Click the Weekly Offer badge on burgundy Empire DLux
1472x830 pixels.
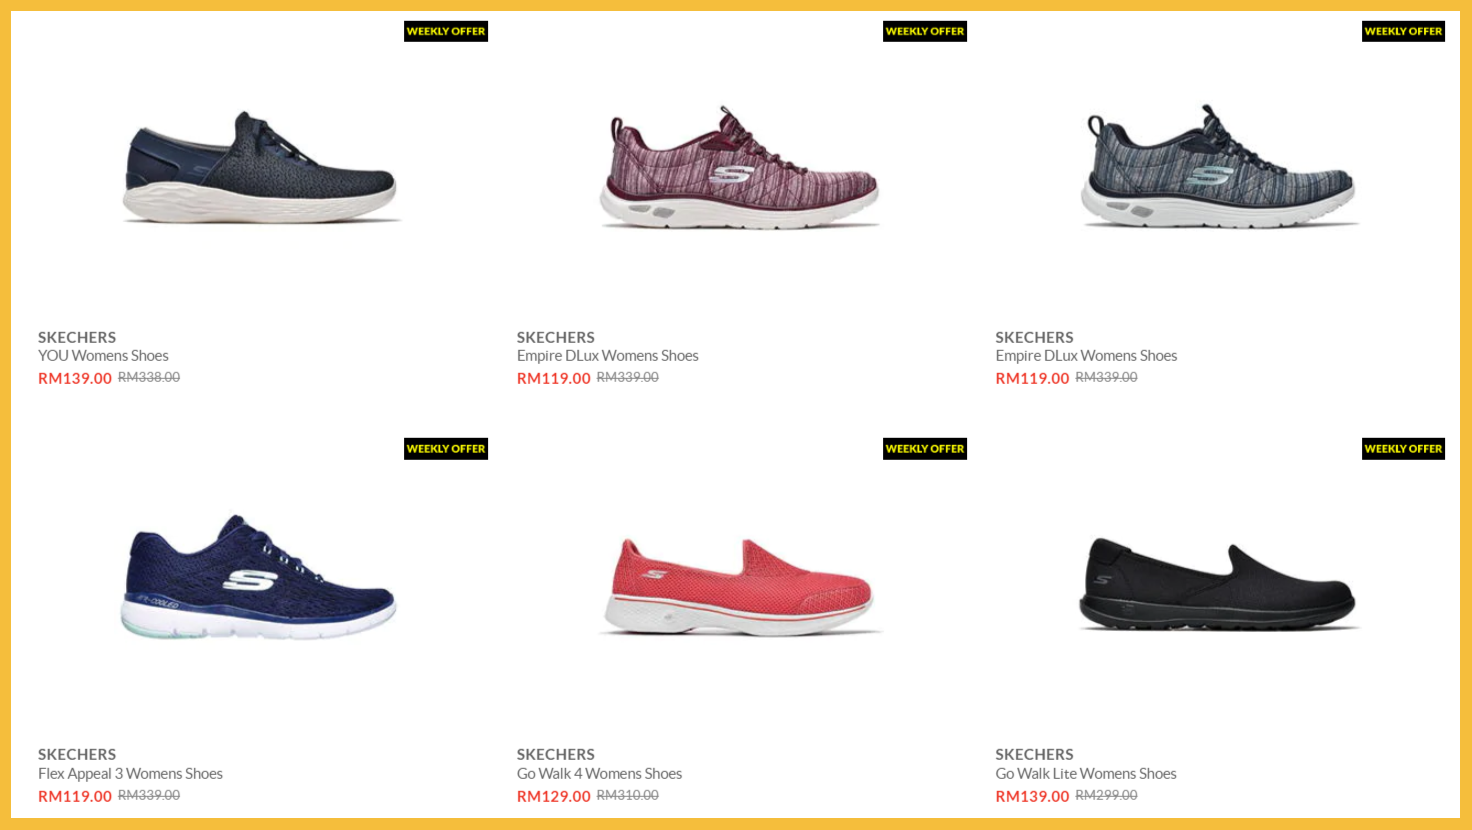(925, 31)
